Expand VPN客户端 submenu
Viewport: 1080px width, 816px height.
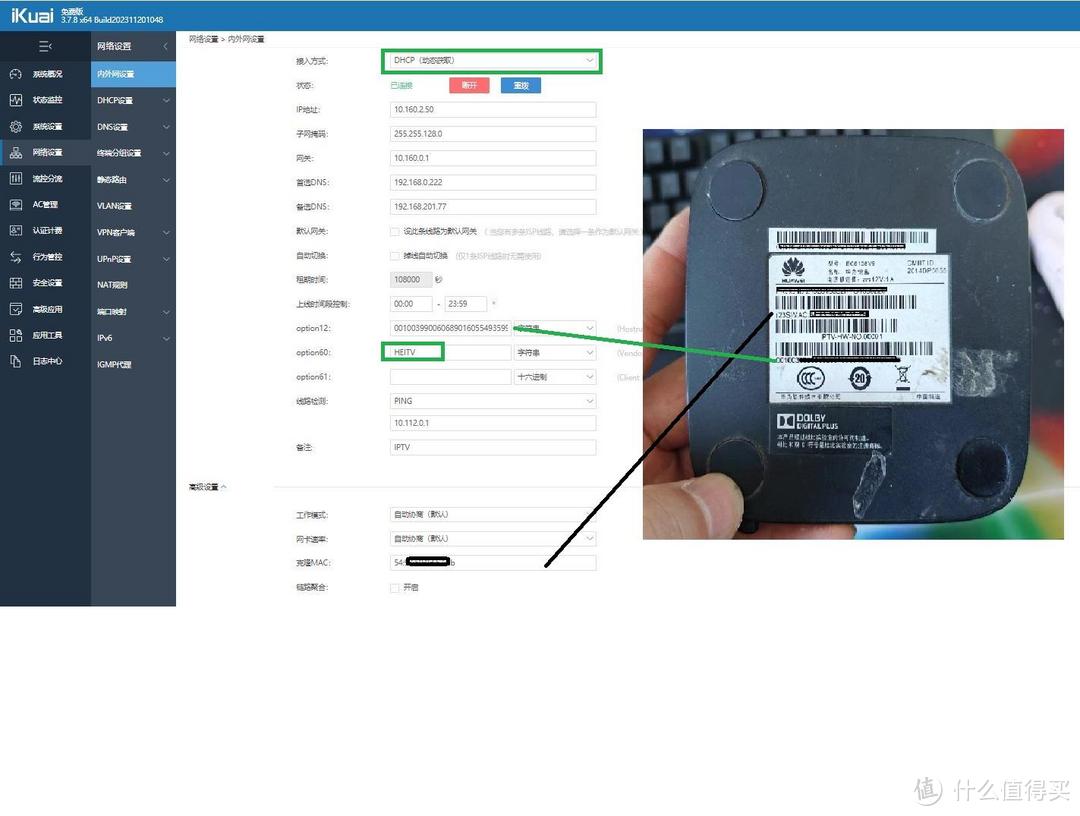[166, 233]
